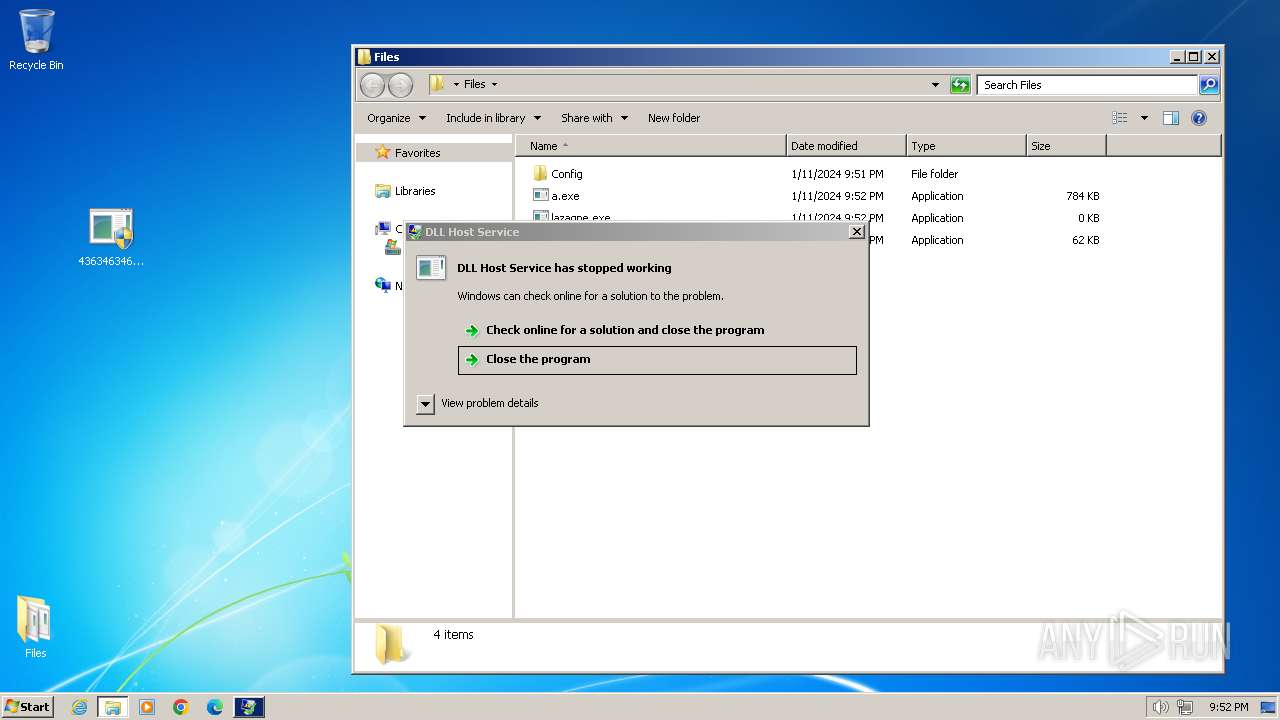Click the search magnifier icon
The height and width of the screenshot is (720, 1280).
tap(1209, 85)
